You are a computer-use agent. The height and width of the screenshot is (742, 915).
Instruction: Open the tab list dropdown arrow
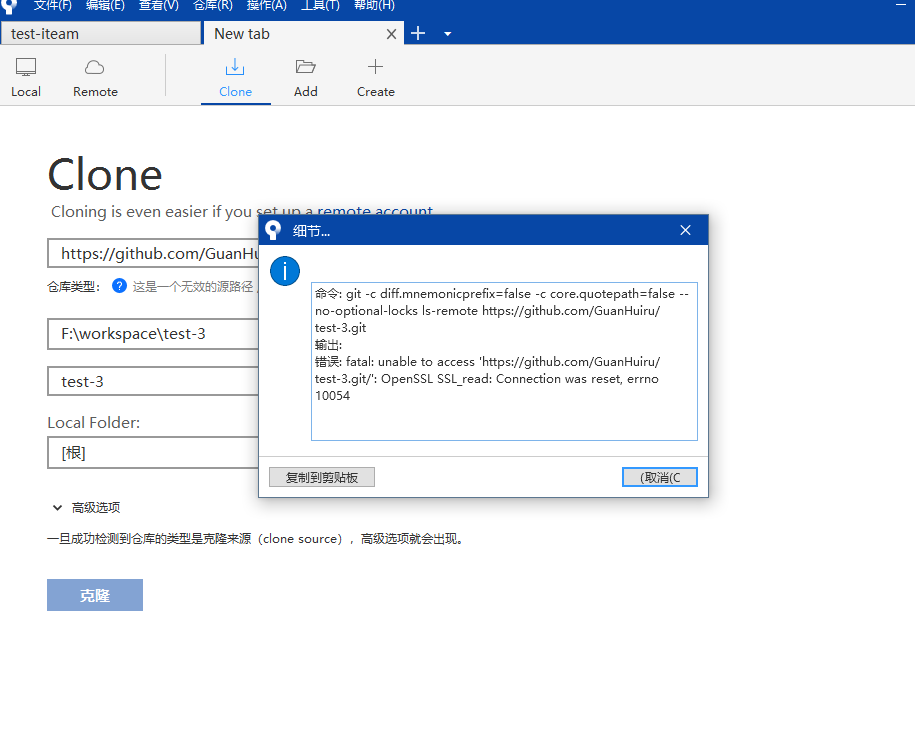448,34
